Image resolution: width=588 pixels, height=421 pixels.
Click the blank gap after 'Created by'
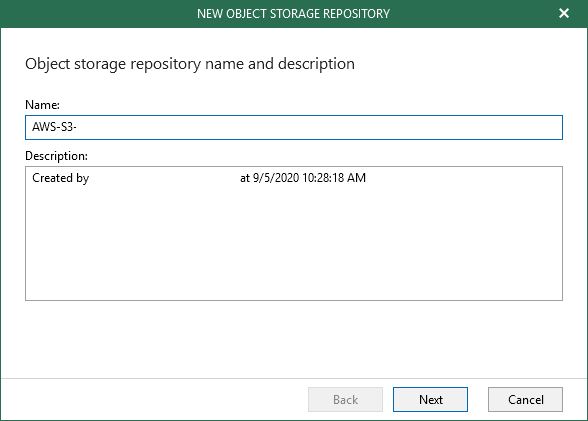click(164, 178)
